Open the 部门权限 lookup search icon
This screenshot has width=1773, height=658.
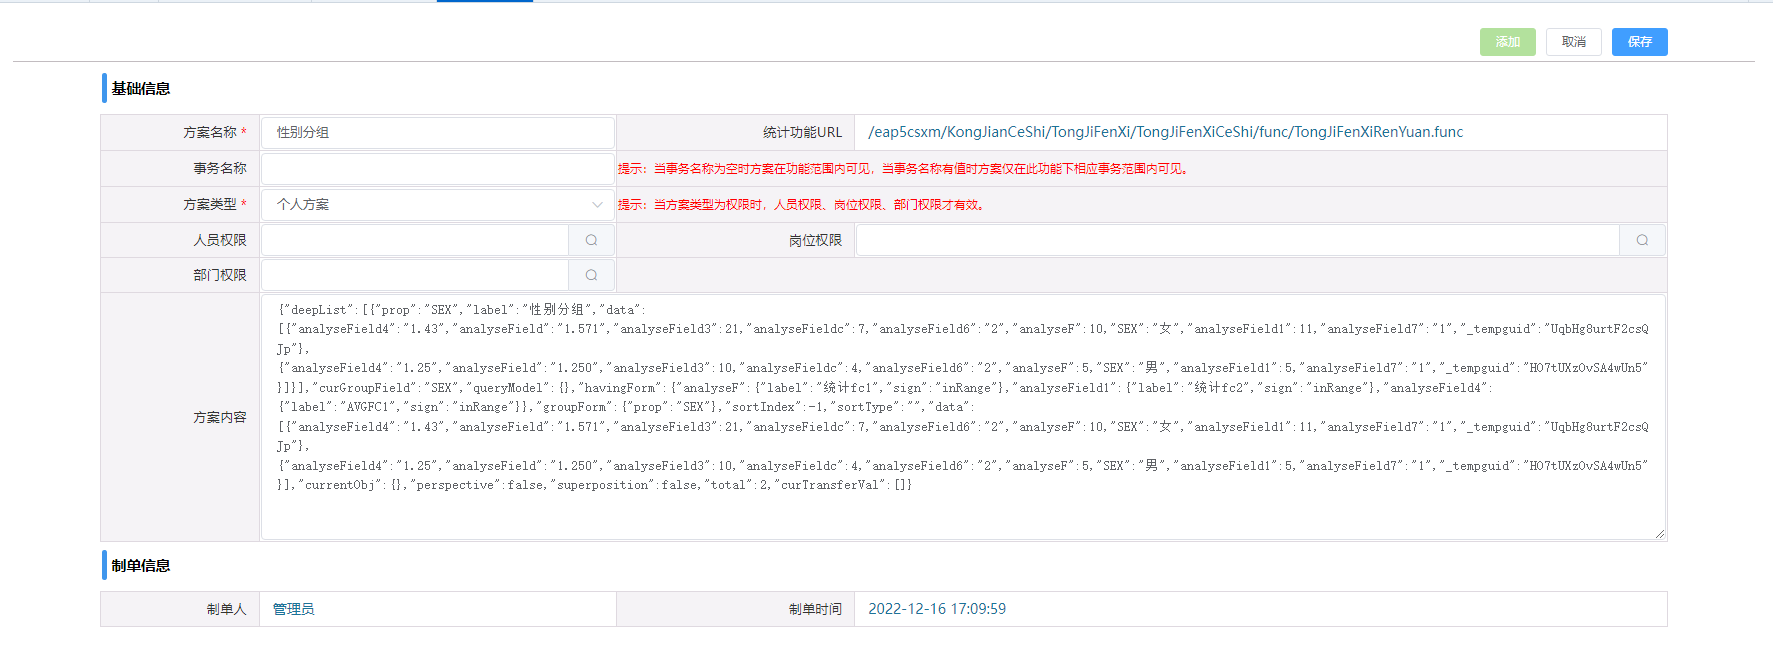(x=591, y=275)
